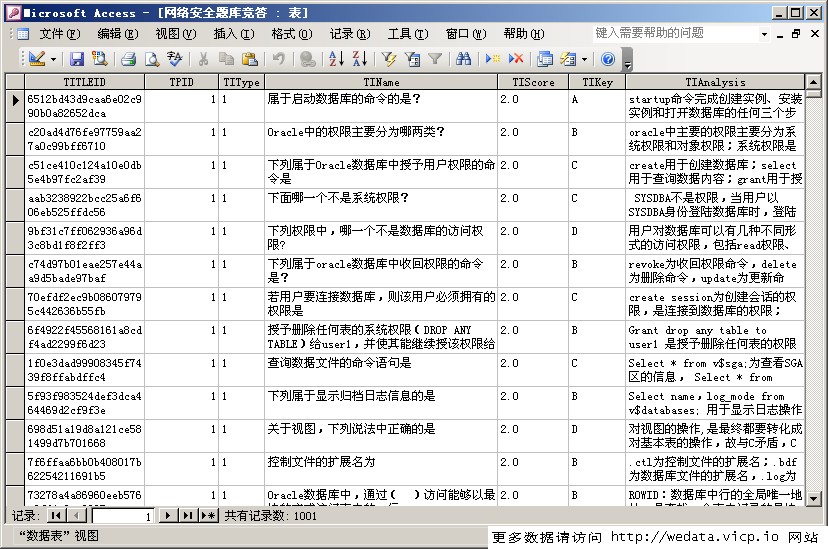Go to last record navigation button
Screen dimensions: 828x549
187,516
